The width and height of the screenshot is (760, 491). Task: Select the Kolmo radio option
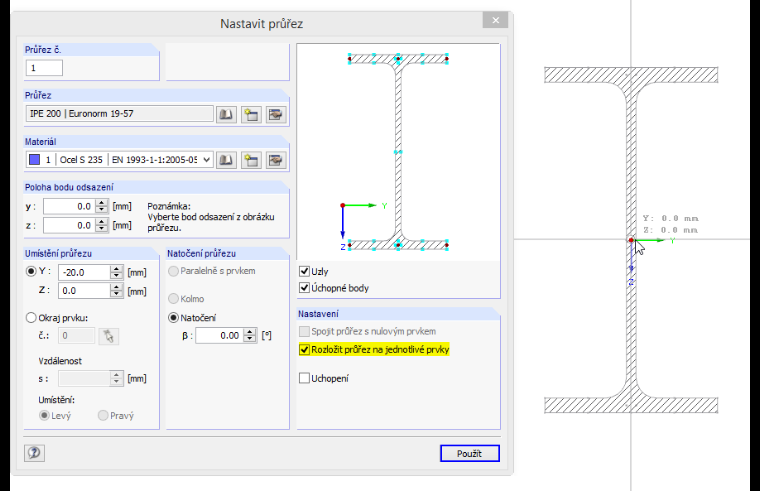pos(173,299)
